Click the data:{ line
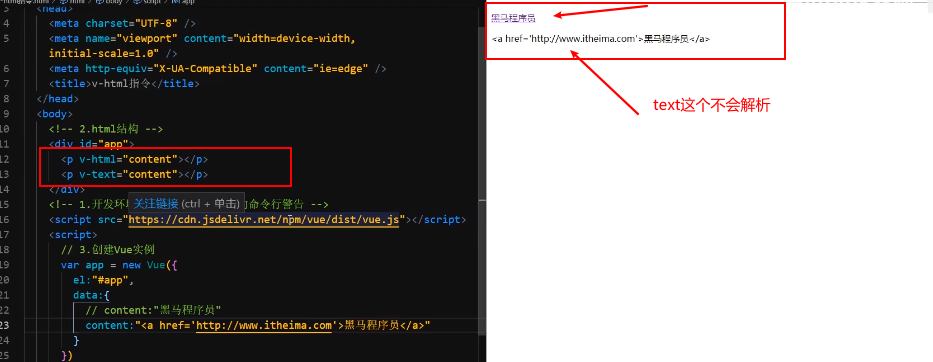This screenshot has height=362, width=933. (92, 295)
